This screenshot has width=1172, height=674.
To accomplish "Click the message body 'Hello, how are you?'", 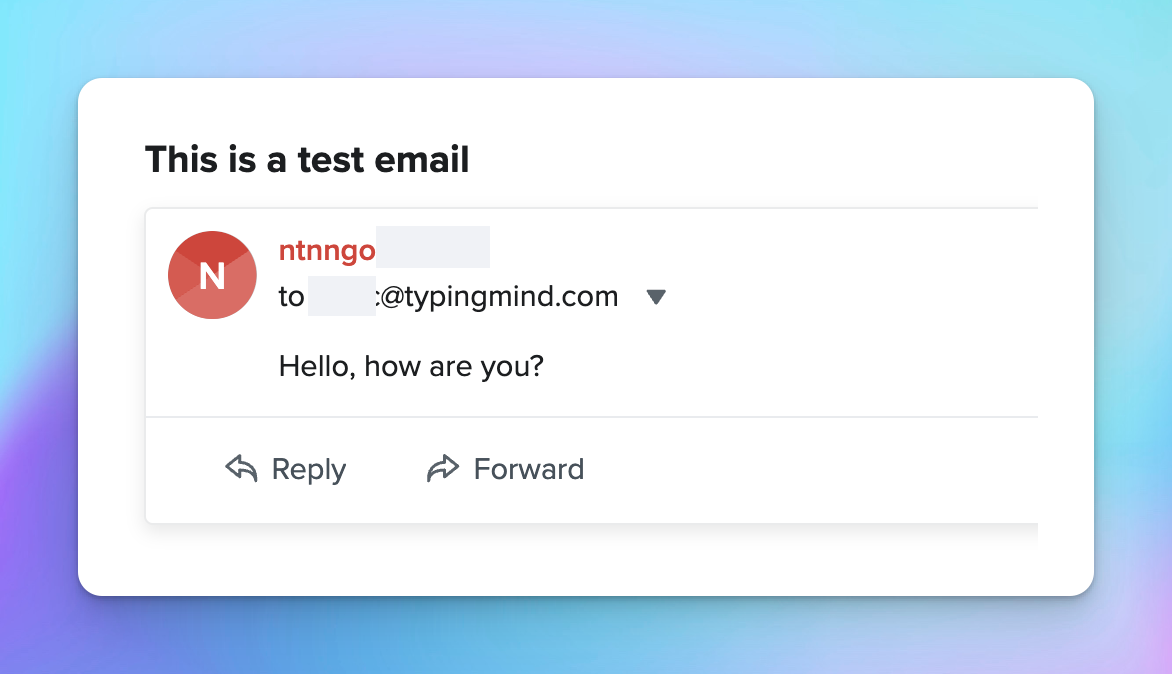I will tap(411, 367).
